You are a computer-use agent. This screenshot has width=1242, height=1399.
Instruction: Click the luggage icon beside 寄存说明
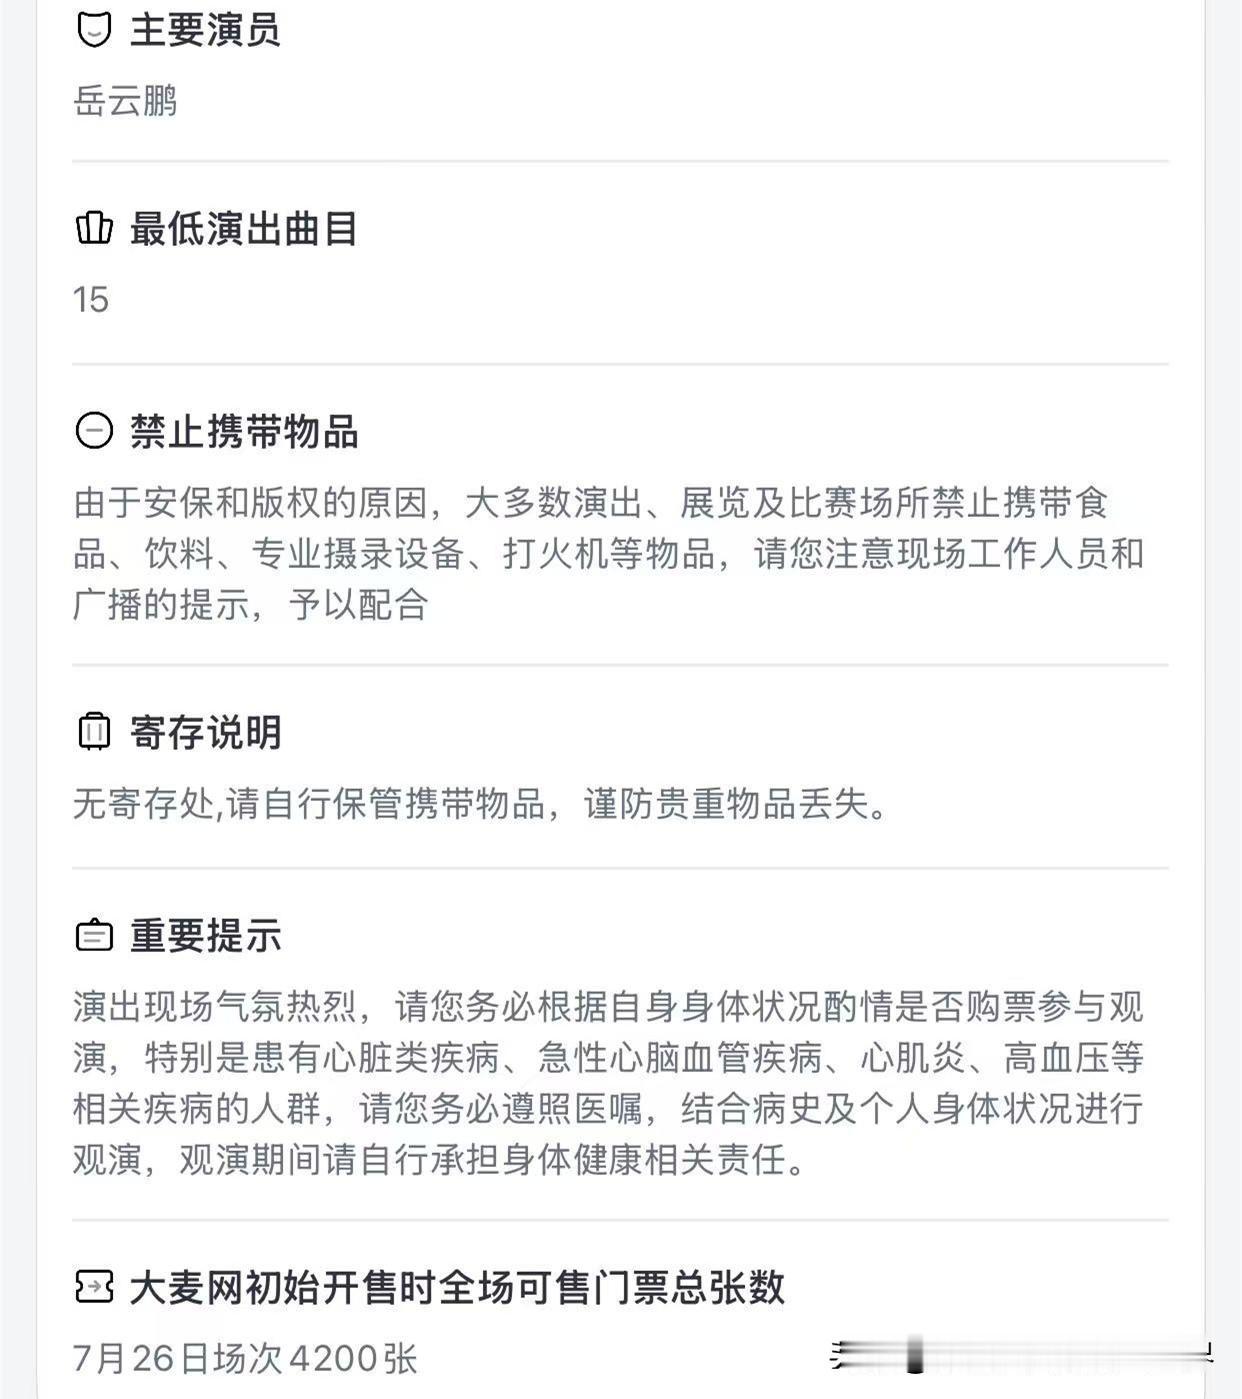pos(94,731)
